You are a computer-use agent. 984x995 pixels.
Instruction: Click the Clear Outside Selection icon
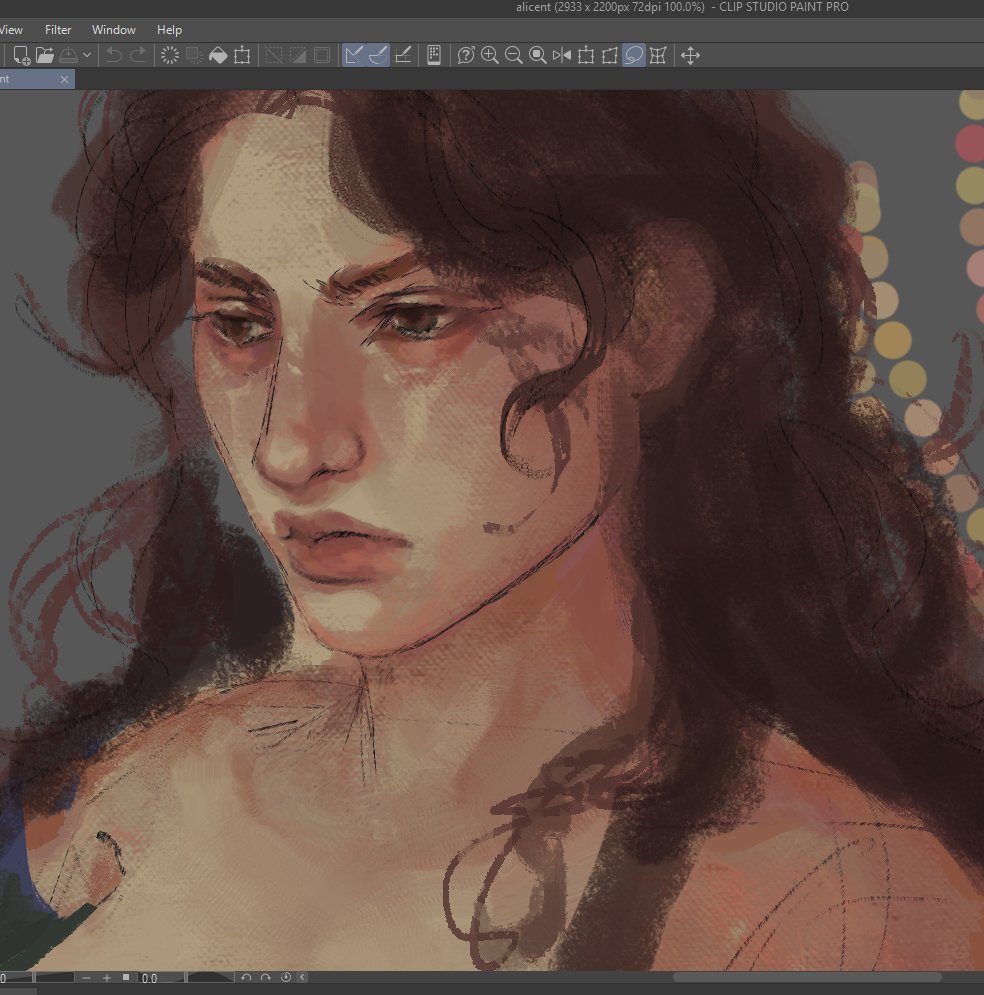tap(194, 55)
